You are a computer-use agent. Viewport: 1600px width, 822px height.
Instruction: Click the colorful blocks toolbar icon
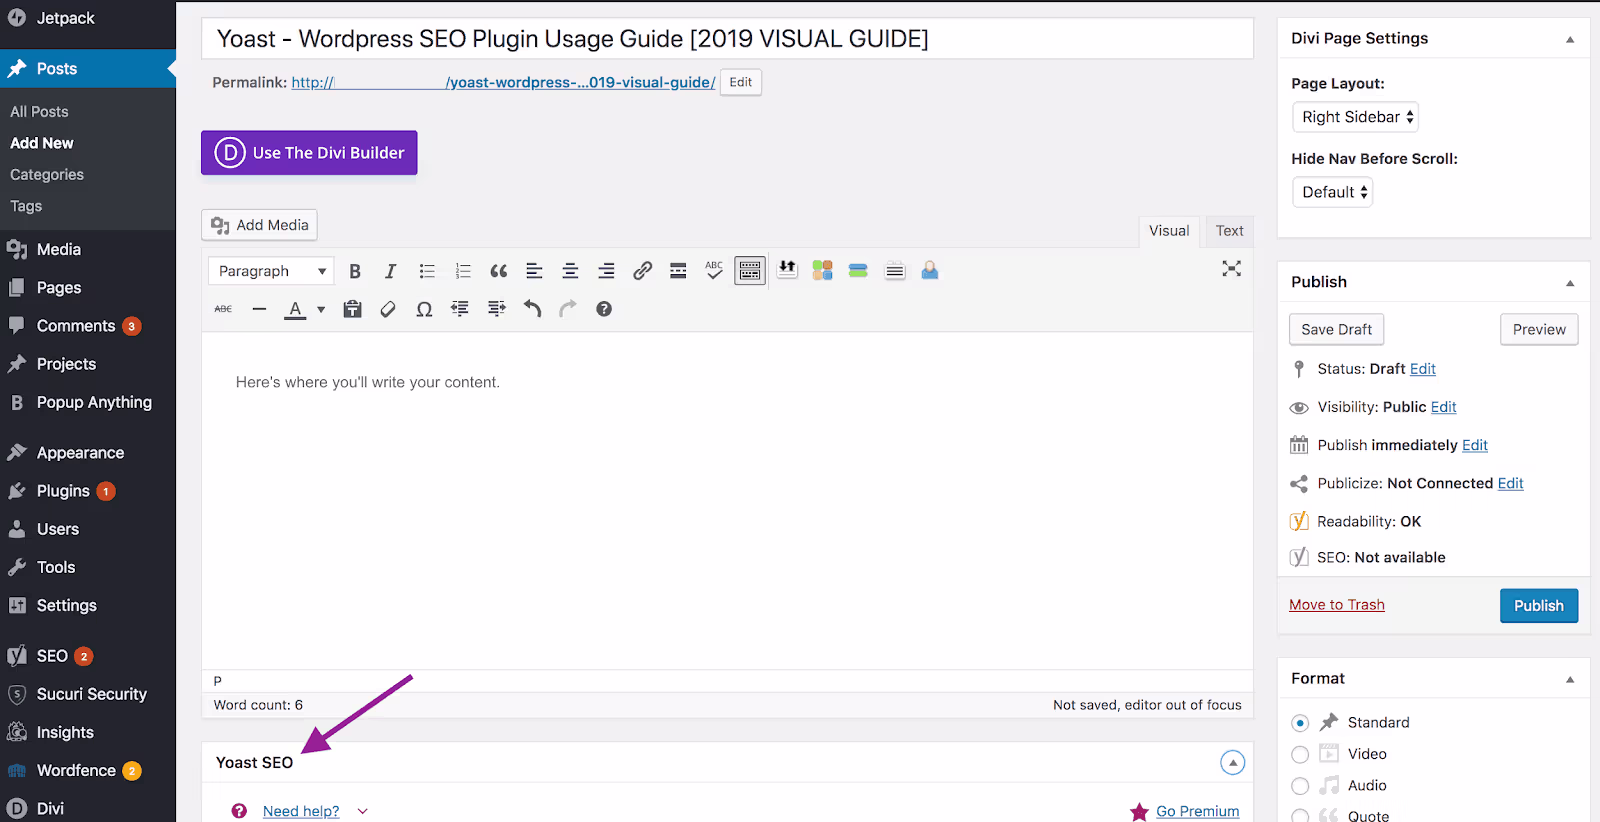tap(822, 270)
